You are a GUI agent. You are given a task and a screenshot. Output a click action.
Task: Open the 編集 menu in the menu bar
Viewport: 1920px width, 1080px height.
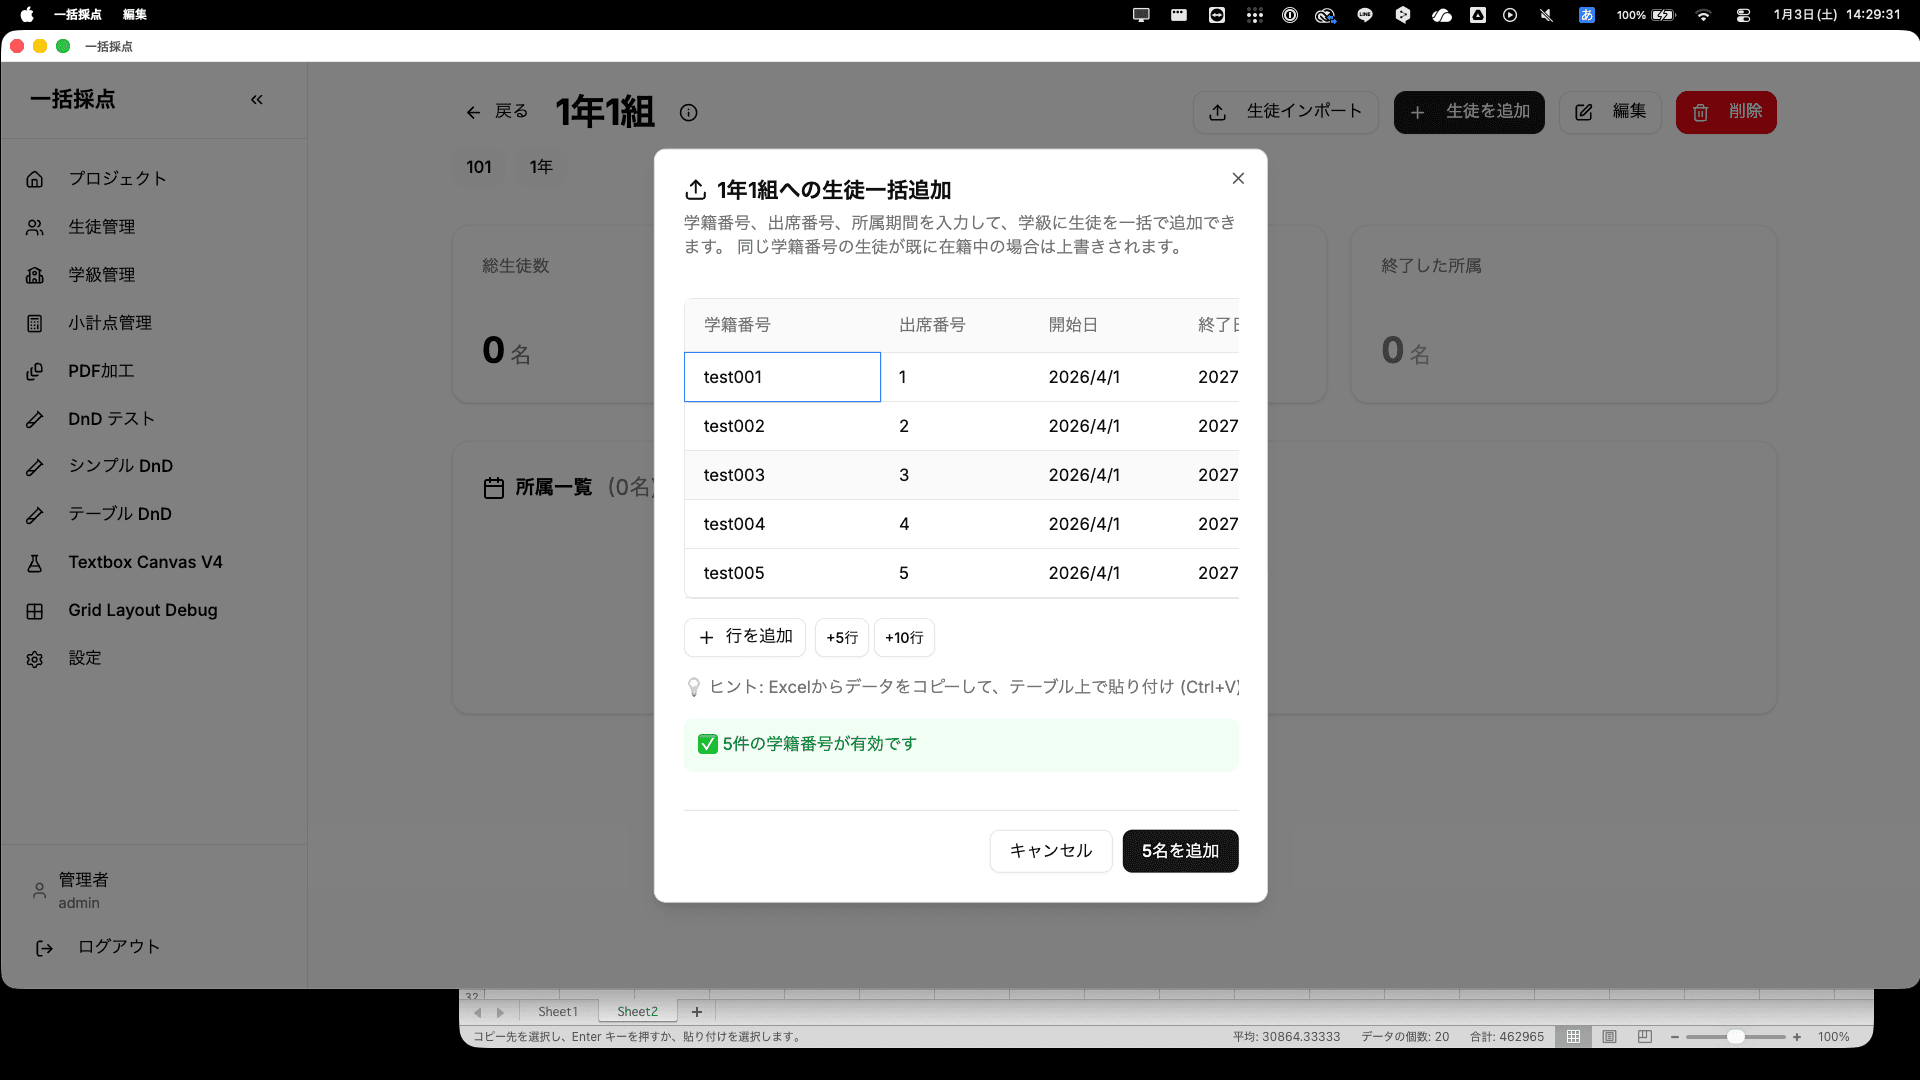[133, 15]
